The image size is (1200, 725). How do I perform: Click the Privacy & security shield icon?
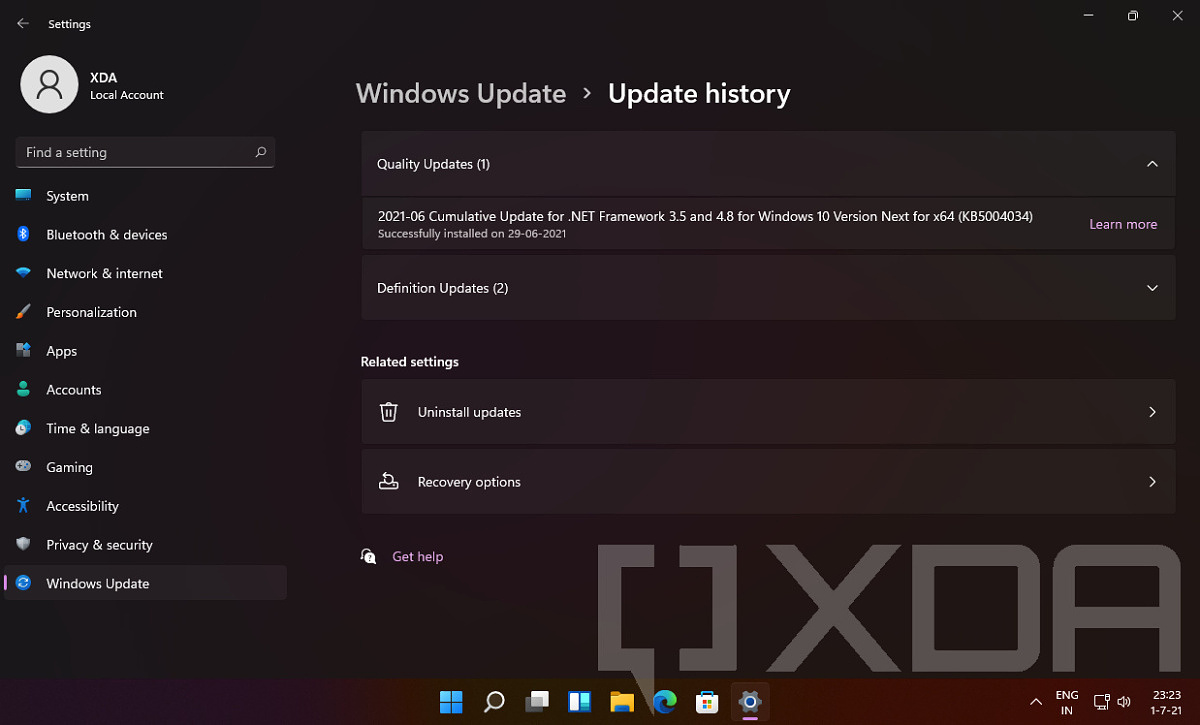(x=23, y=545)
